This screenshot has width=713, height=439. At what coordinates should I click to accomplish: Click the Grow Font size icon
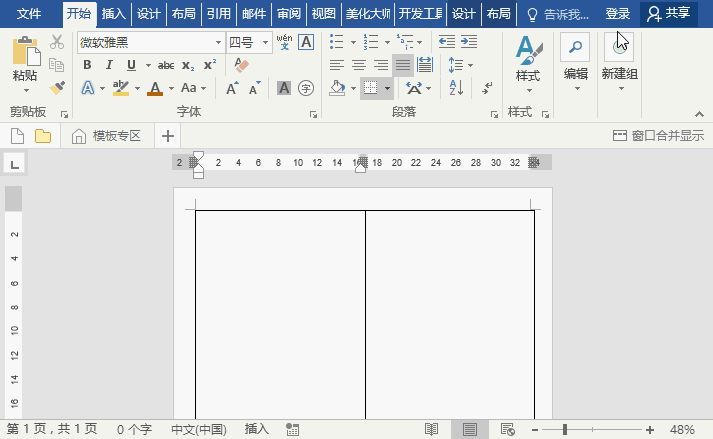click(232, 88)
